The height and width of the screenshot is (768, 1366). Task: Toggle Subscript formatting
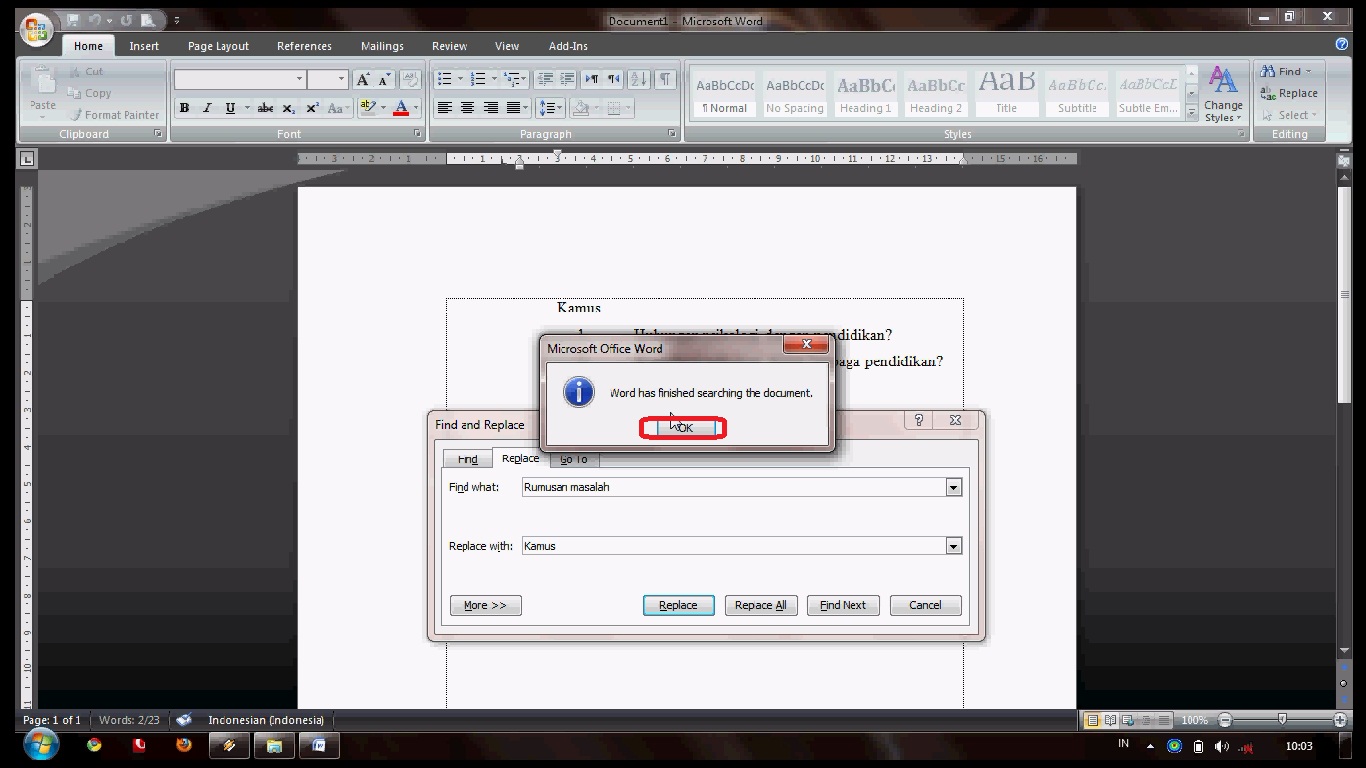(x=288, y=108)
